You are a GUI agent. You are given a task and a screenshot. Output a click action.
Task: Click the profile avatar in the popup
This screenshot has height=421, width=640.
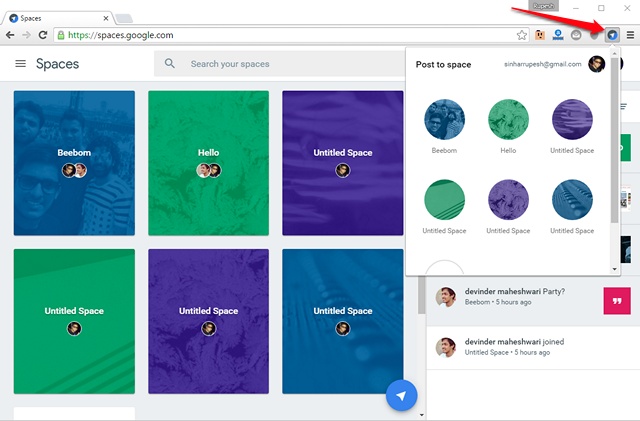coord(596,64)
